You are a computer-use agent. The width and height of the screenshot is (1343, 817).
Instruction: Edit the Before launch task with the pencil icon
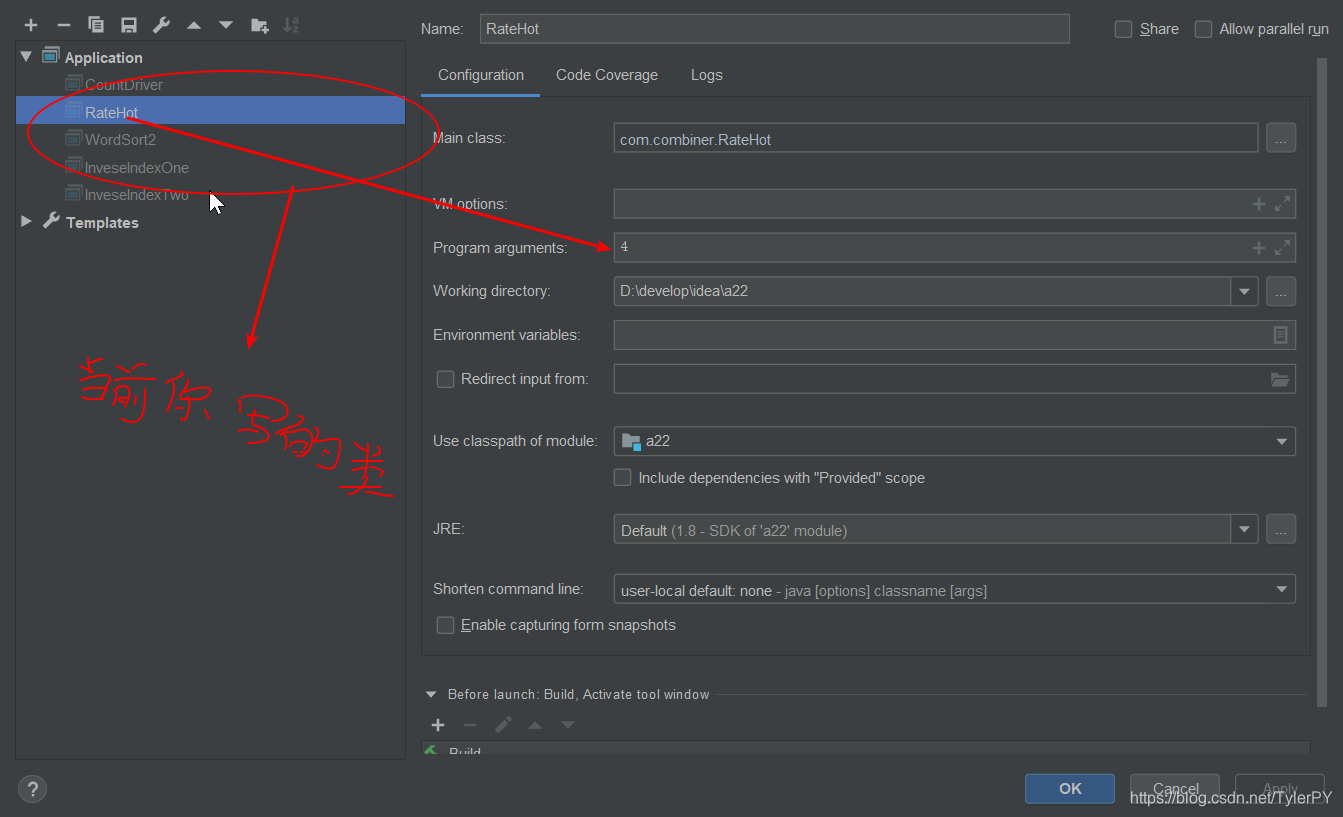coord(503,725)
